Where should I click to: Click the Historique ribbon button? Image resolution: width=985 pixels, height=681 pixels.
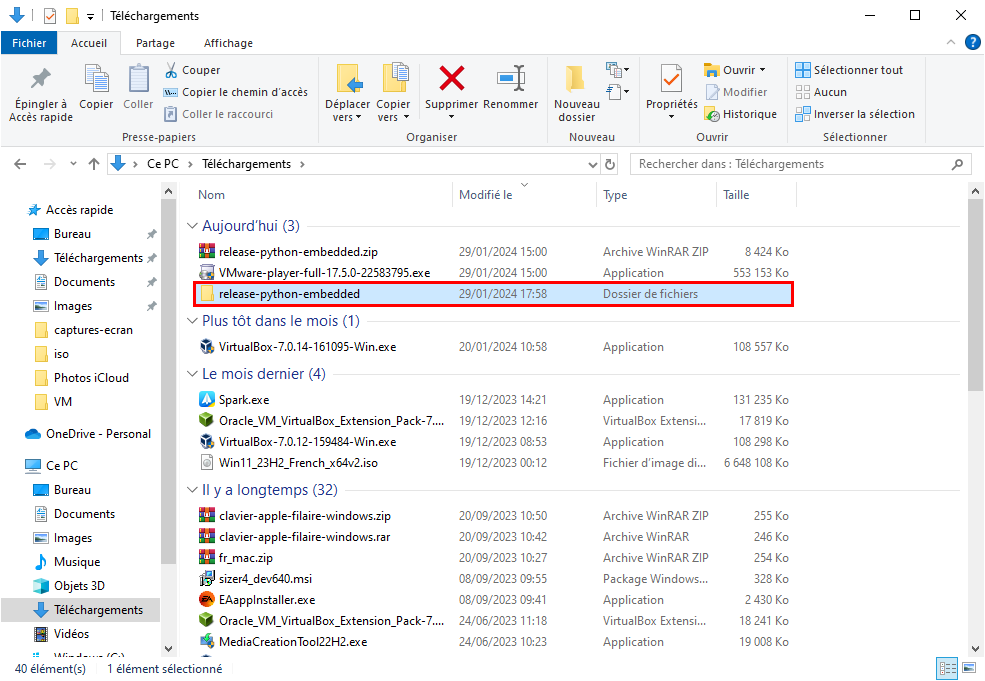[741, 114]
